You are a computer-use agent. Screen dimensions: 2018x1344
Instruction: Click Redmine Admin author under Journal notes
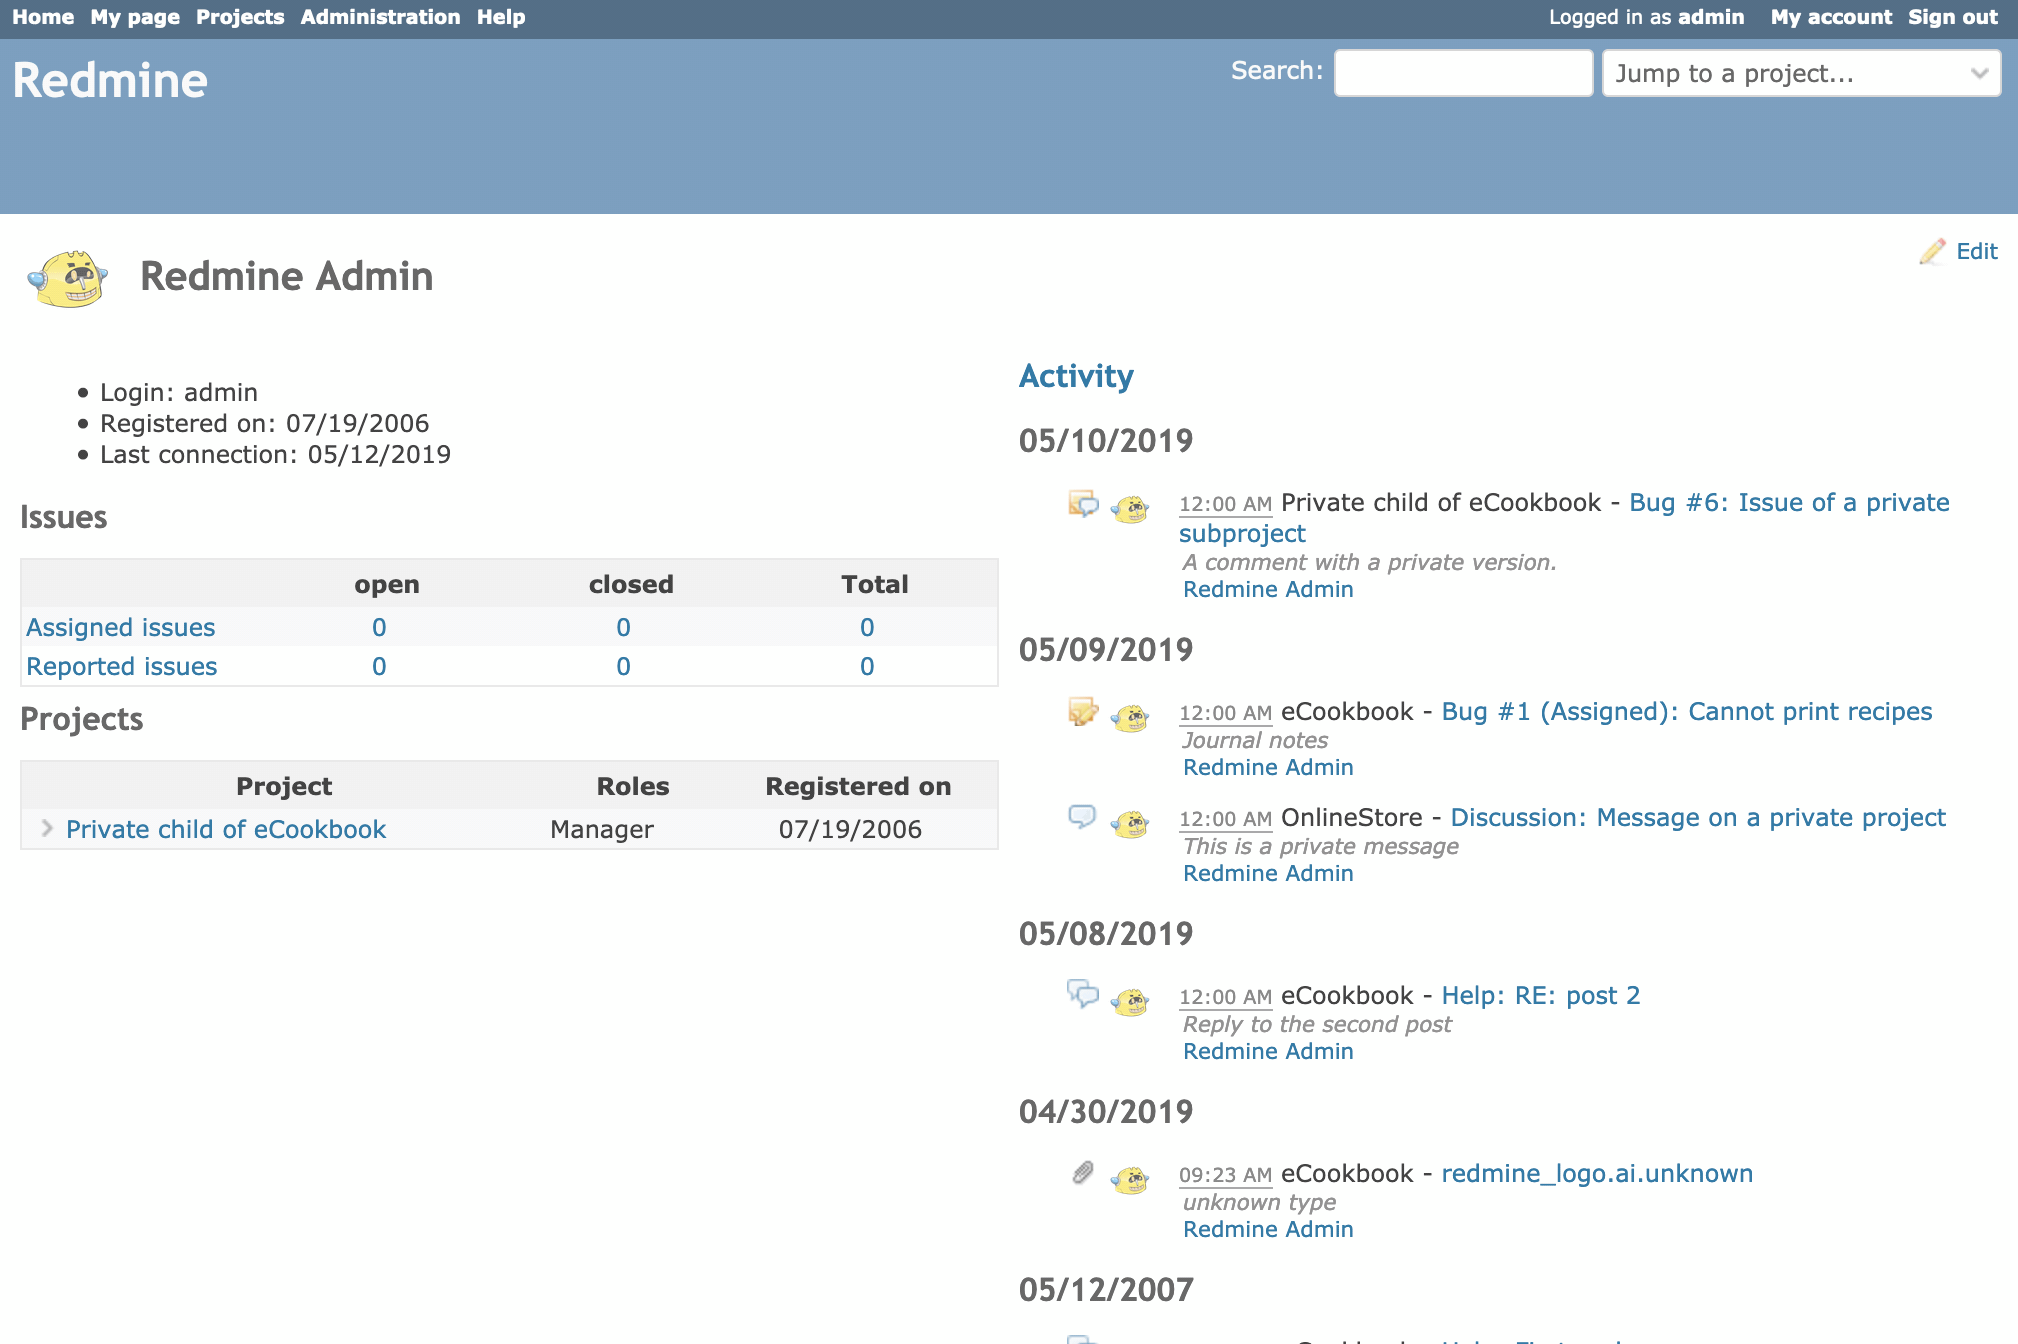[x=1268, y=767]
